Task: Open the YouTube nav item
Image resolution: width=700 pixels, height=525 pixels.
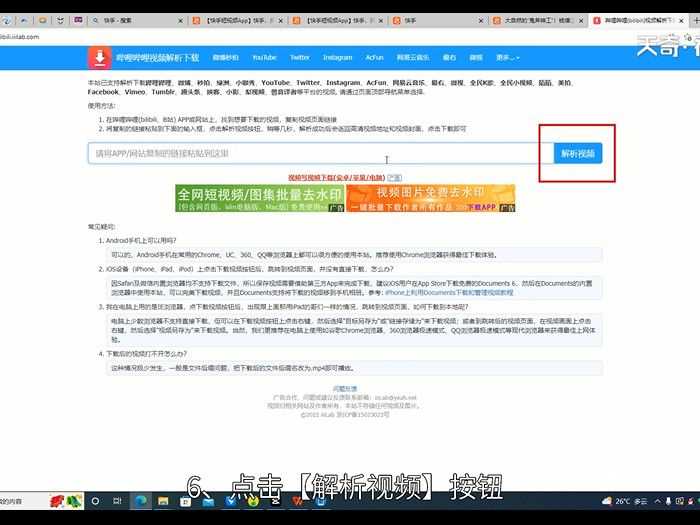Action: click(264, 58)
